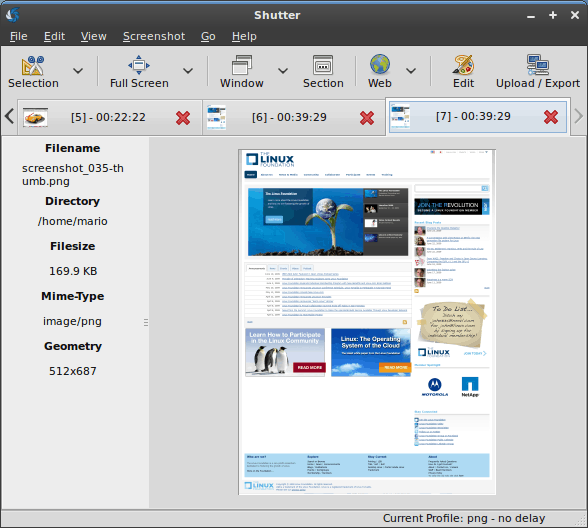Close tab [6] with red X
Viewport: 588px width, 528px height.
[367, 118]
